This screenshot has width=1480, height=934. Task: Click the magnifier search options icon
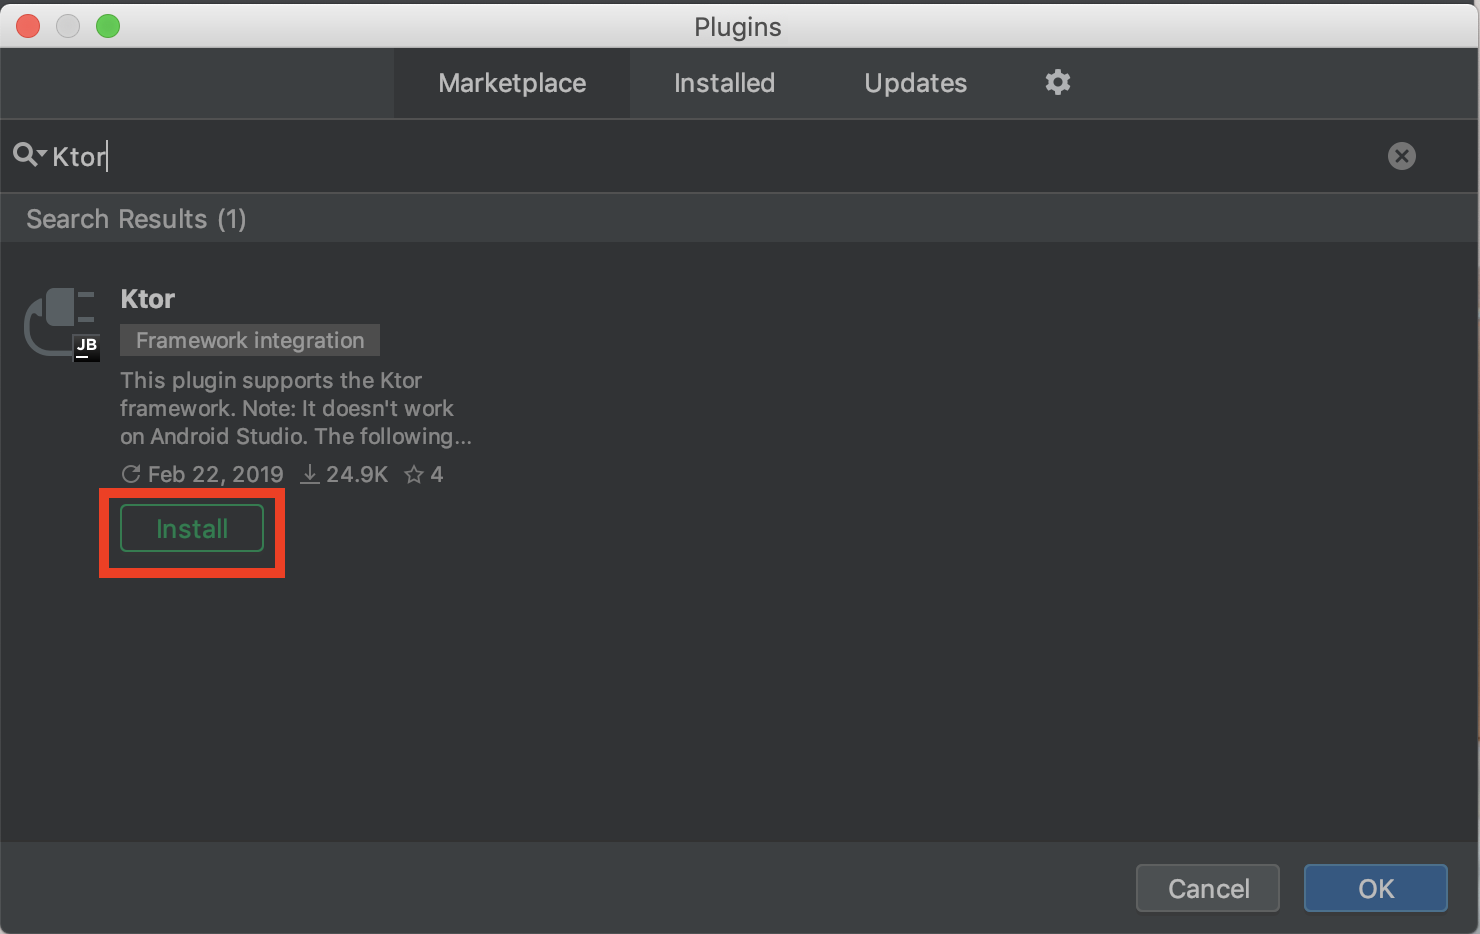coord(29,155)
